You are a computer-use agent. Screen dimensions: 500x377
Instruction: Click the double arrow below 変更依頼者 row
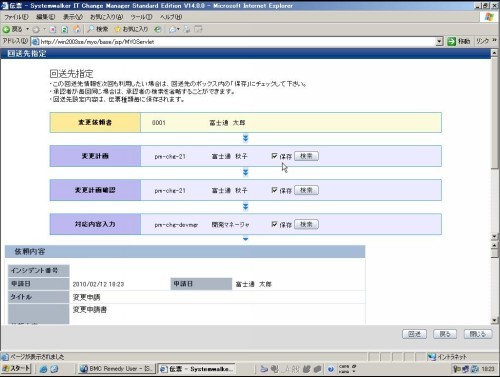(x=246, y=138)
